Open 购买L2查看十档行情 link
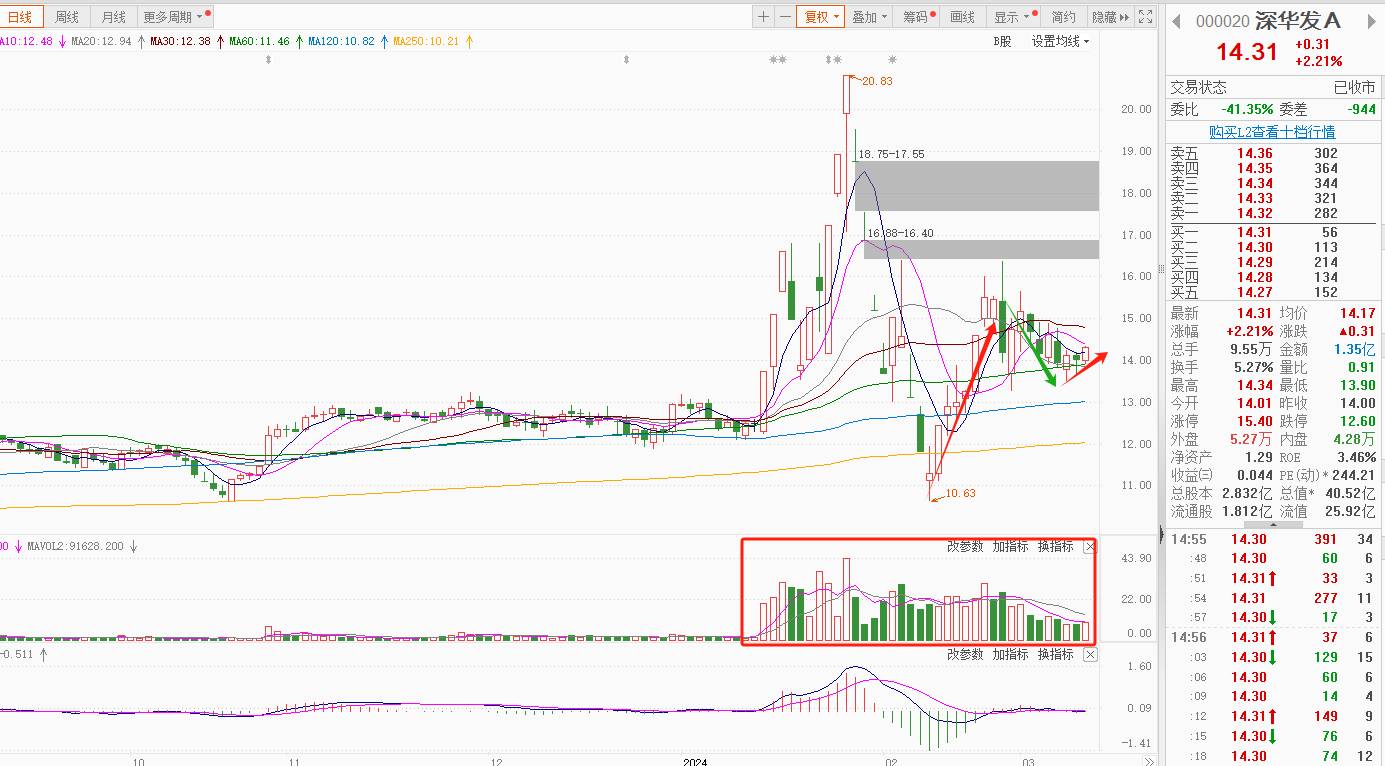The image size is (1385, 766). (x=1272, y=132)
